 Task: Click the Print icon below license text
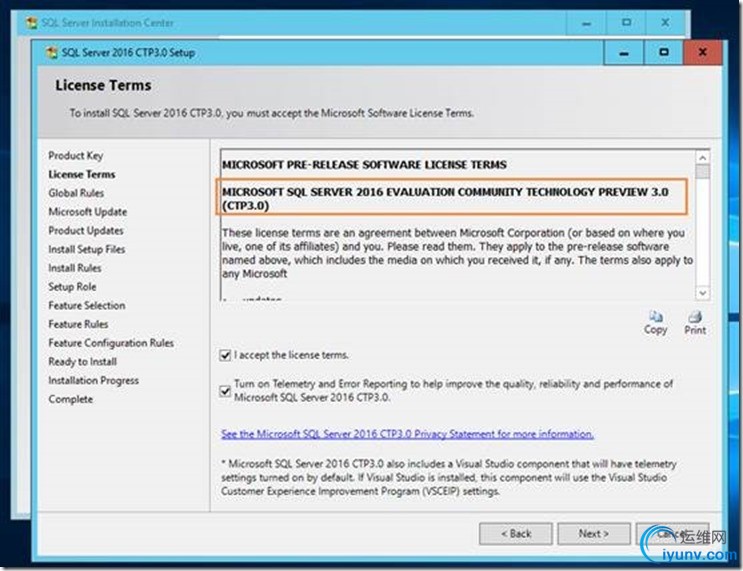pyautogui.click(x=695, y=317)
